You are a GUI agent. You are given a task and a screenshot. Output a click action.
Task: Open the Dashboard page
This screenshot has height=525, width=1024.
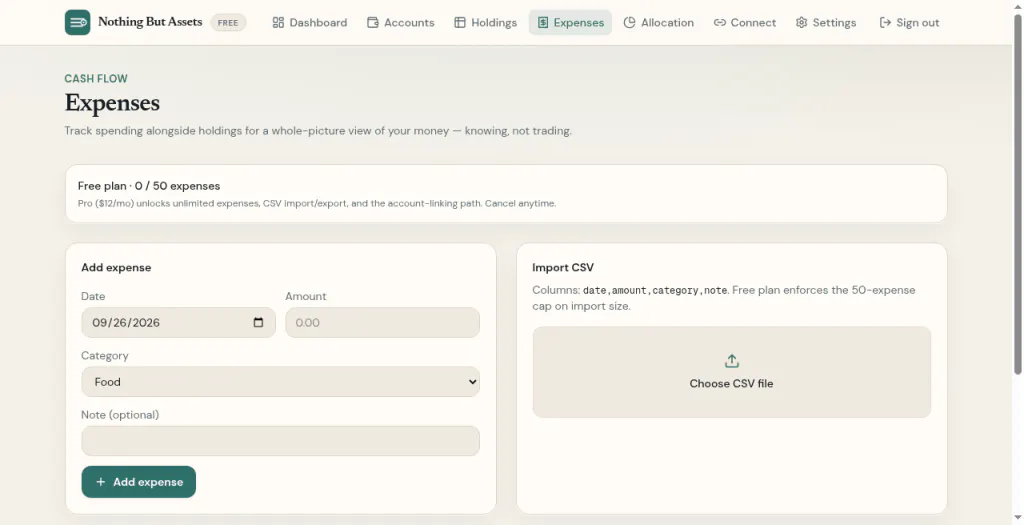click(x=310, y=22)
